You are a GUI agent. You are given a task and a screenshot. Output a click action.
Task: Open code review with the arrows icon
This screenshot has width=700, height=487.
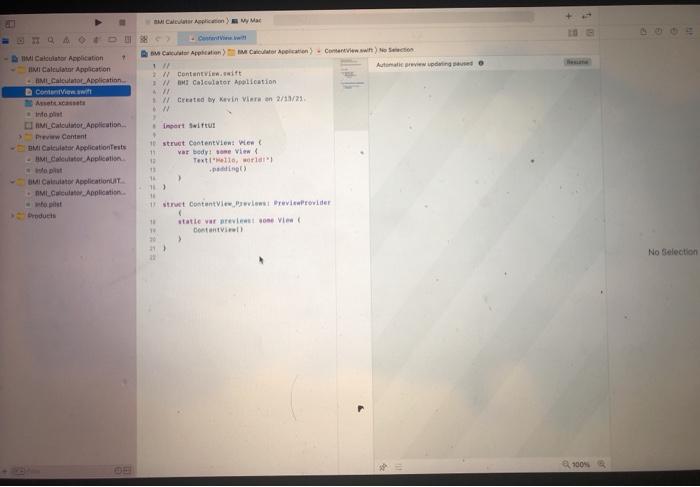tap(587, 16)
